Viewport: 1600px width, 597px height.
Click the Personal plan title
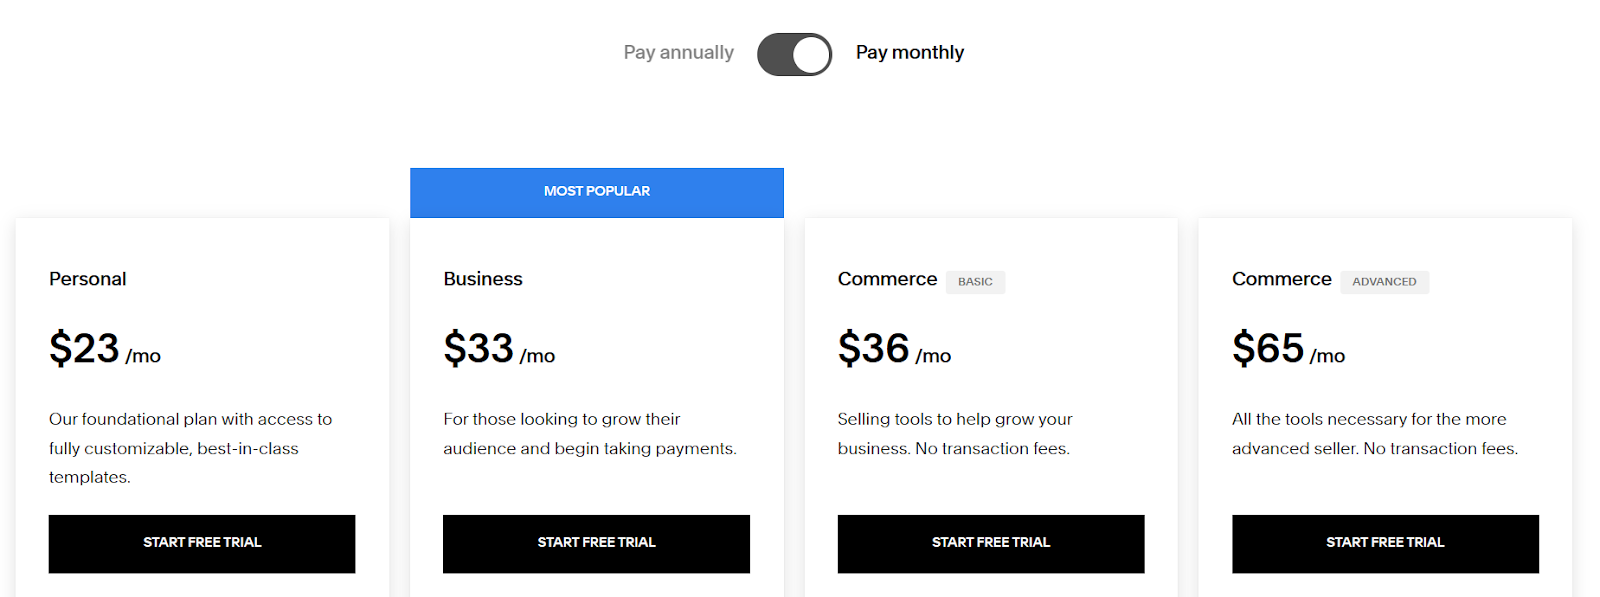(88, 279)
